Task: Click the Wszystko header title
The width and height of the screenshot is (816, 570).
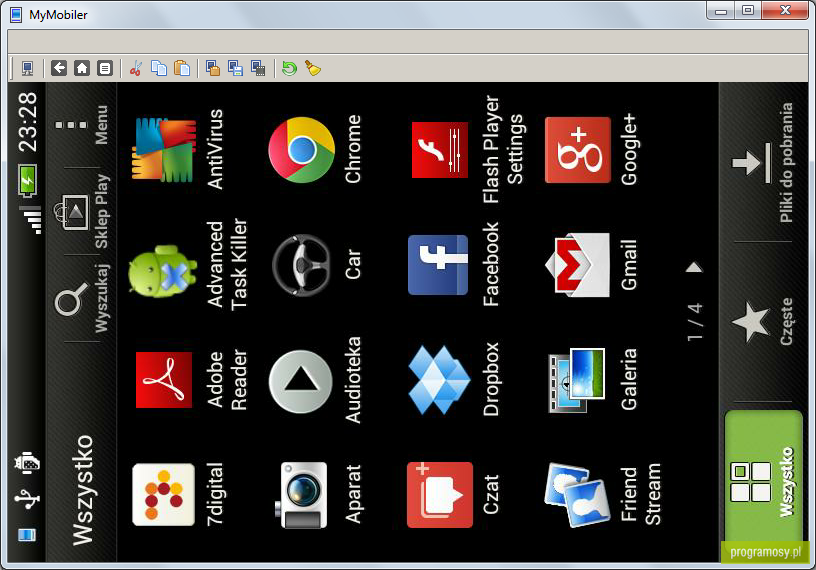Action: pos(82,490)
